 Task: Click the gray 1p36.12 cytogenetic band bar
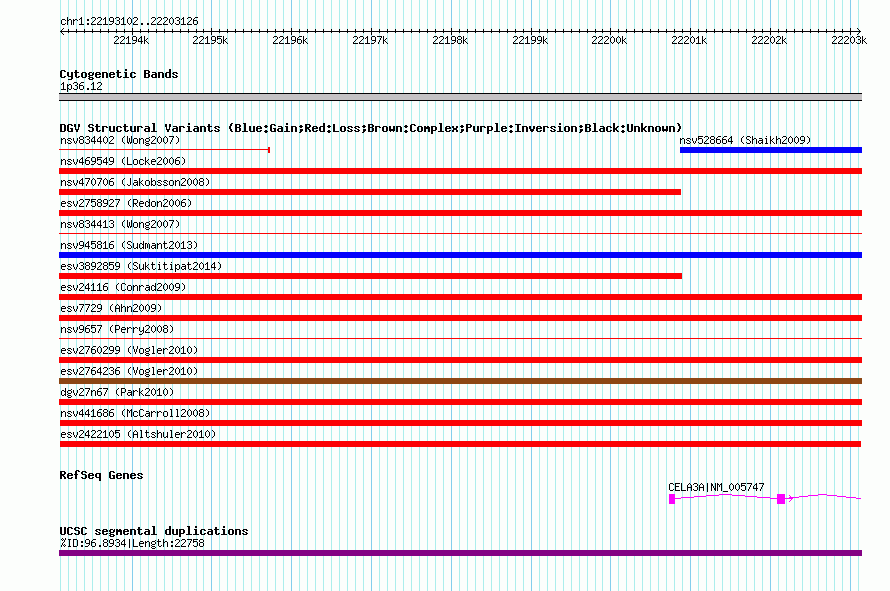460,97
